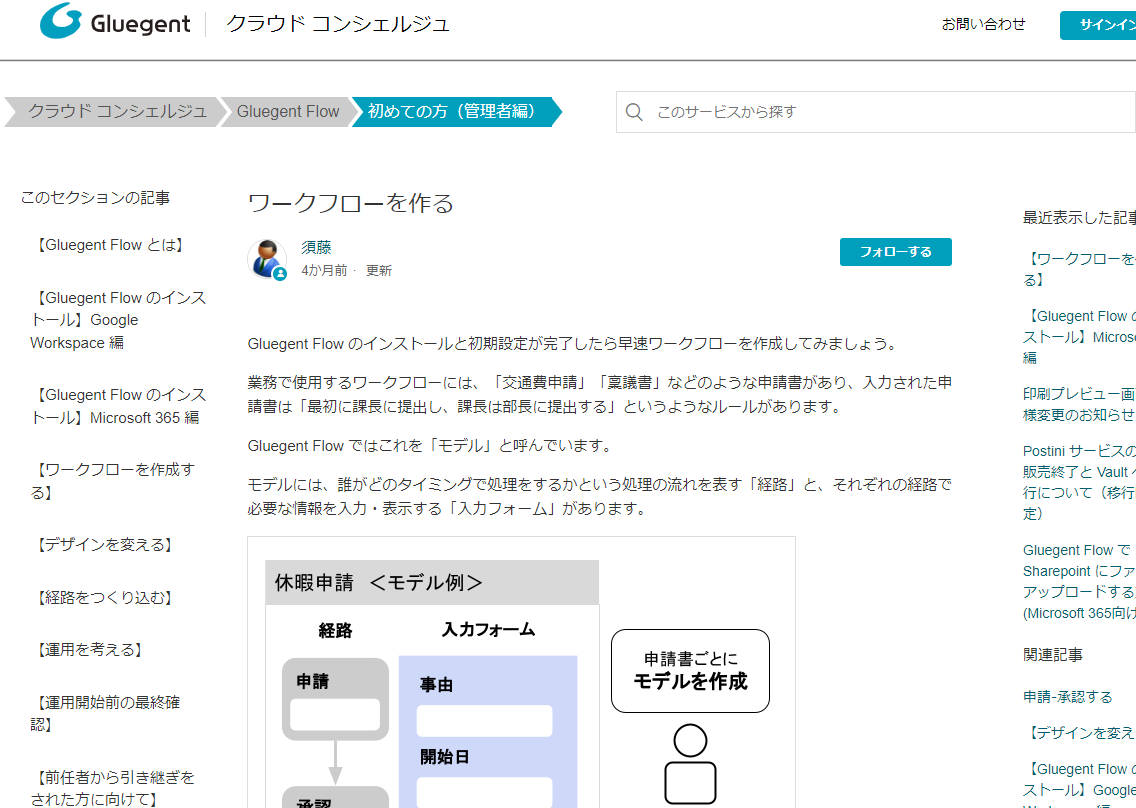Click breadcrumb Gluegent Flow
1136x808 pixels.
click(287, 112)
